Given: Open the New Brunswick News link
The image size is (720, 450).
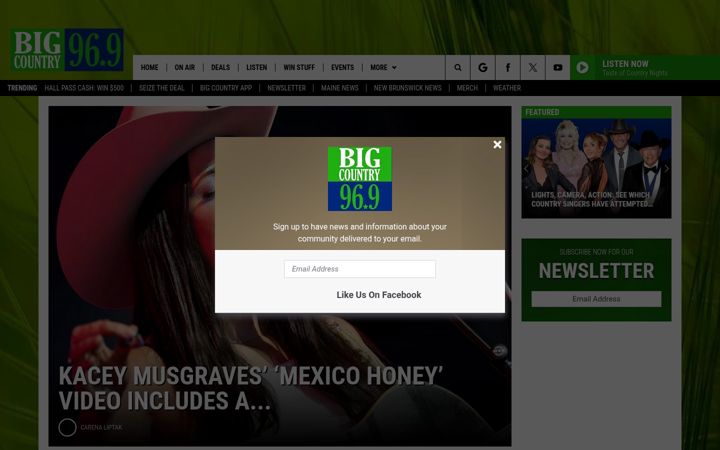Looking at the screenshot, I should point(407,88).
